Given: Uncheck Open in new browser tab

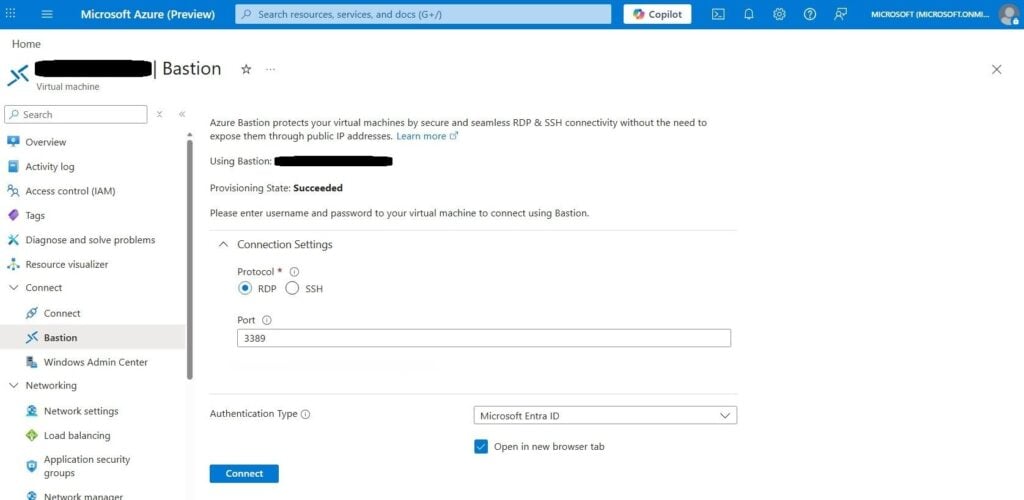Looking at the screenshot, I should [x=481, y=446].
